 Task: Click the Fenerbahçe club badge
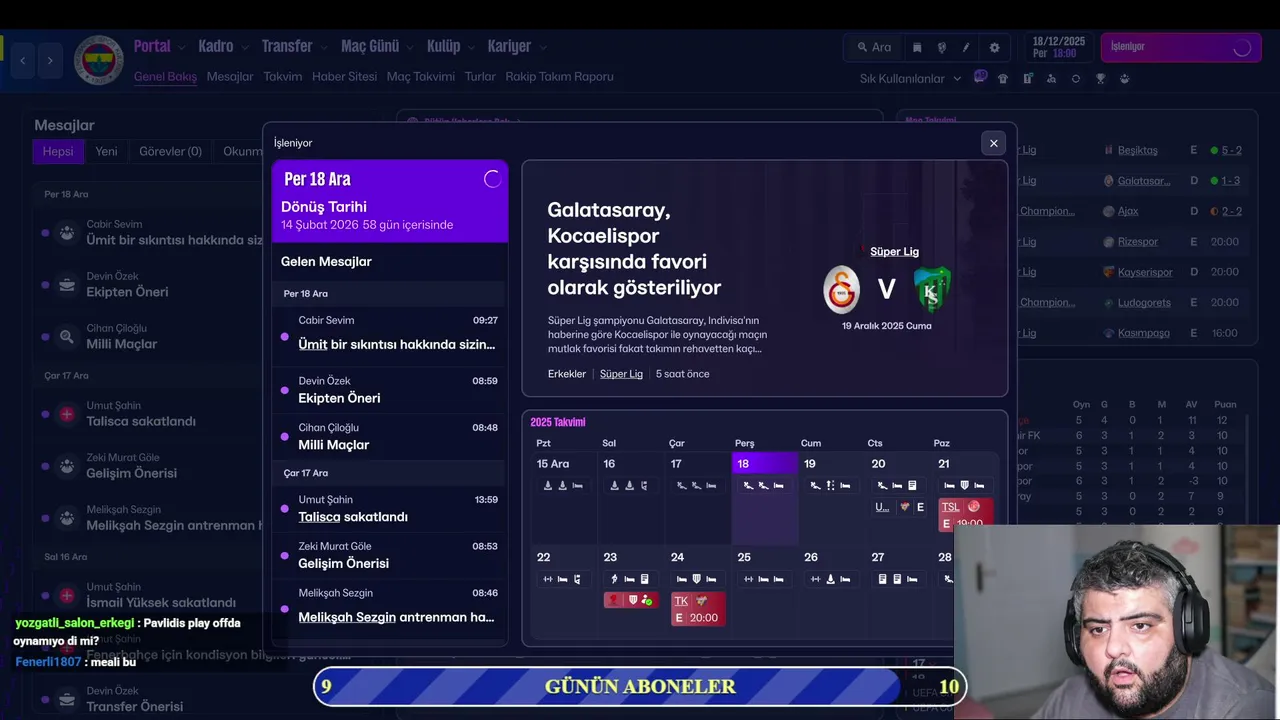[98, 60]
